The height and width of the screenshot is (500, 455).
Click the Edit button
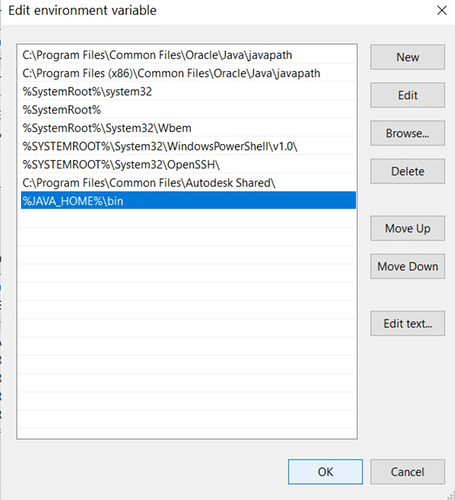pos(407,95)
